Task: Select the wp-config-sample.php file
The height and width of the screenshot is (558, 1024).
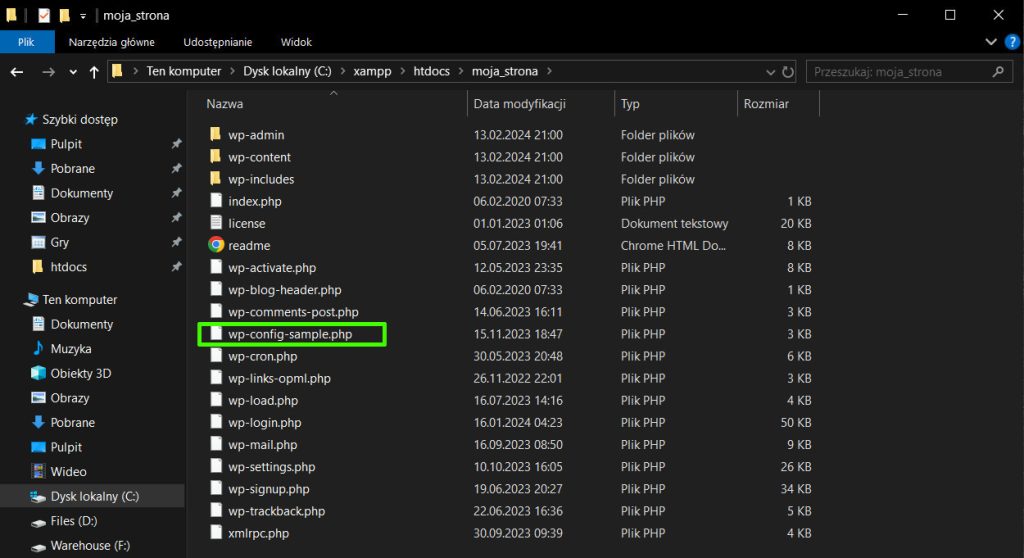Action: tap(290, 334)
